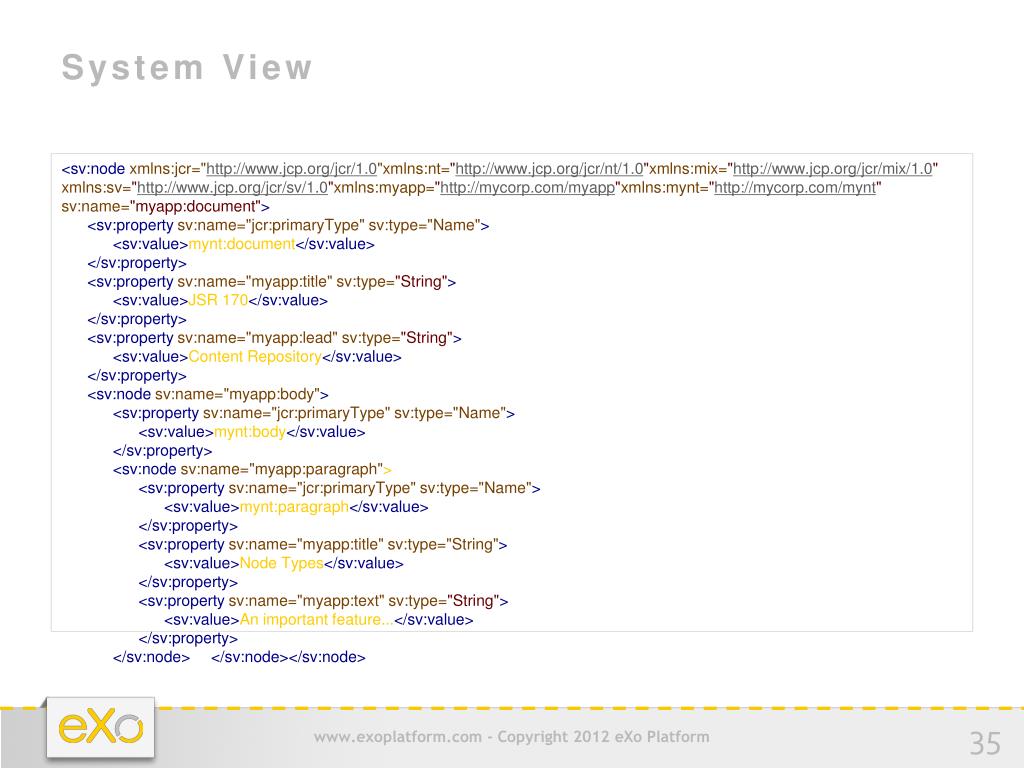This screenshot has width=1024, height=768.
Task: Click the yellow JSR 170 value
Action: 218,300
